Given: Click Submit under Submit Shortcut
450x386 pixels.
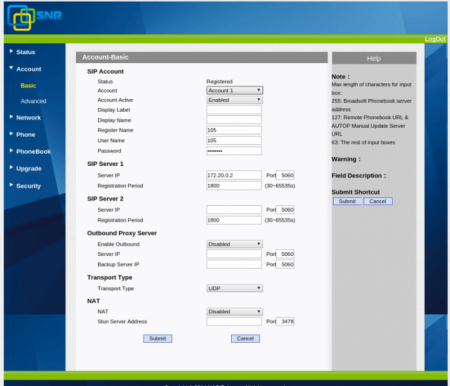Looking at the screenshot, I should 347,201.
